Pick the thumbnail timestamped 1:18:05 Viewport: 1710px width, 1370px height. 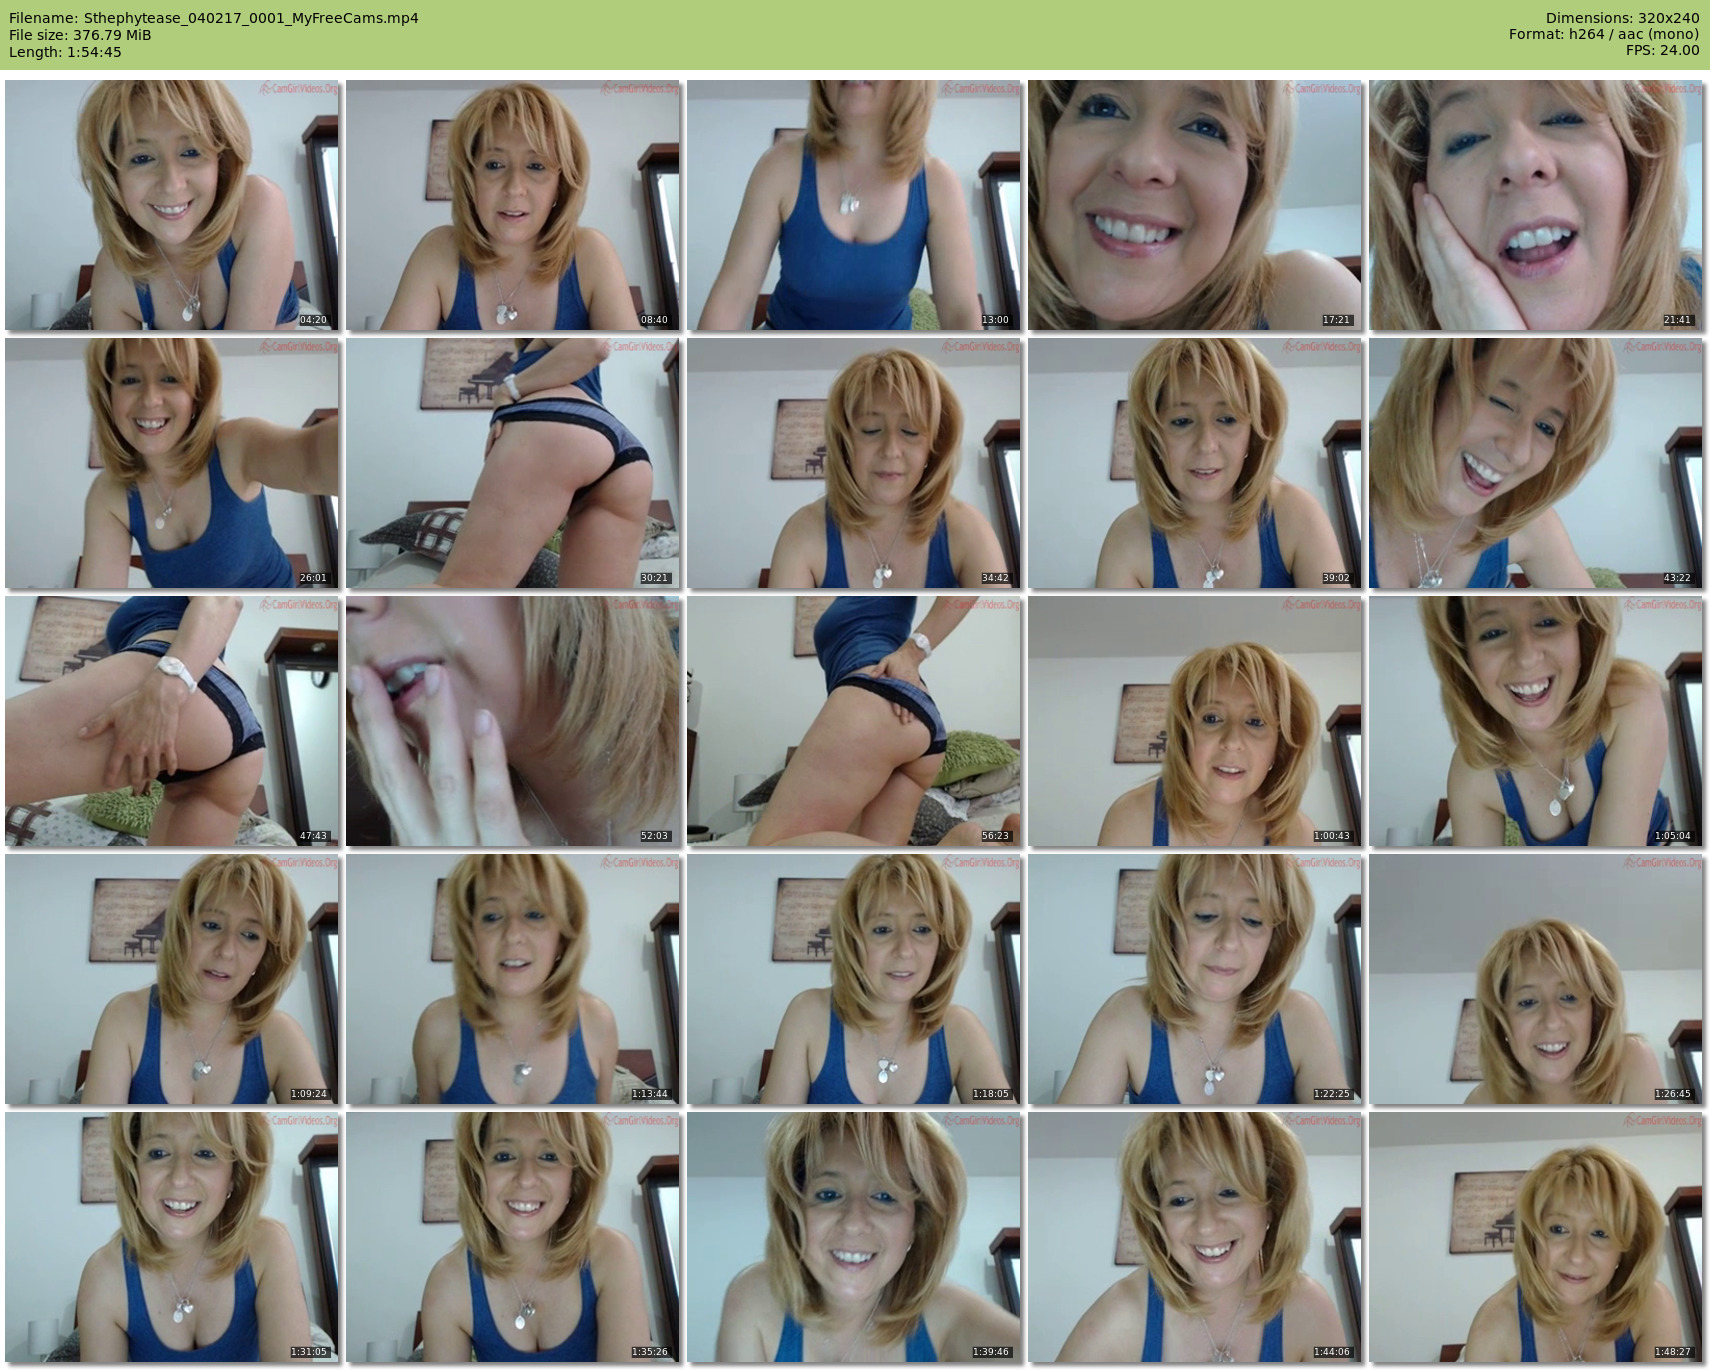pos(854,979)
